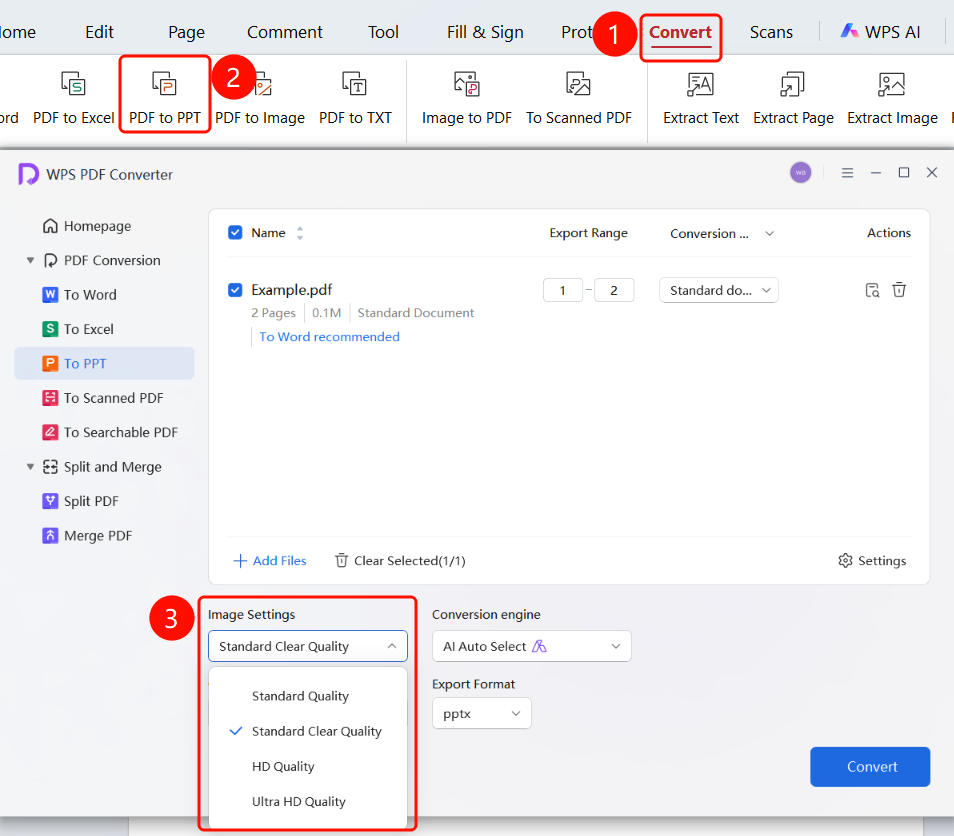Open the PDF to TXT converter
Viewport: 954px width, 836px height.
click(355, 95)
